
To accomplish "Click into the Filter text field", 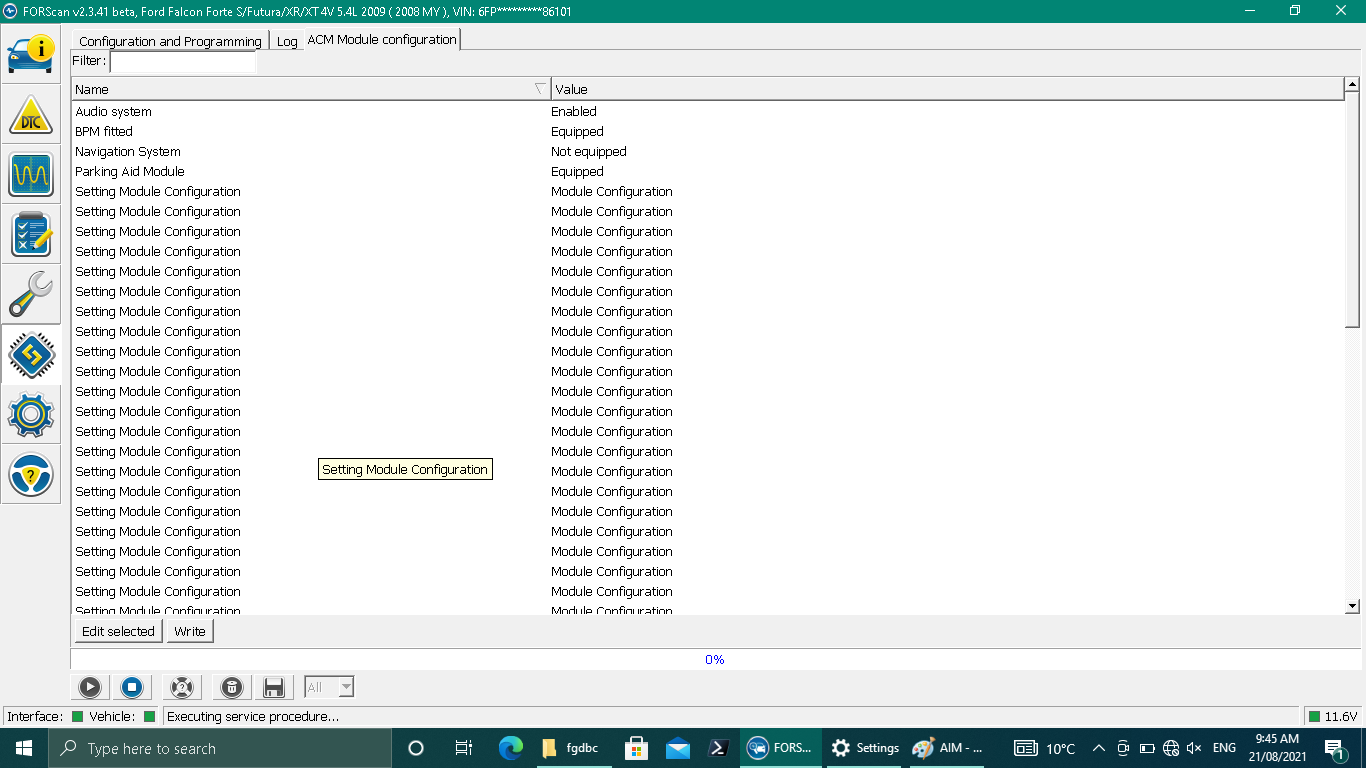I will coord(183,62).
